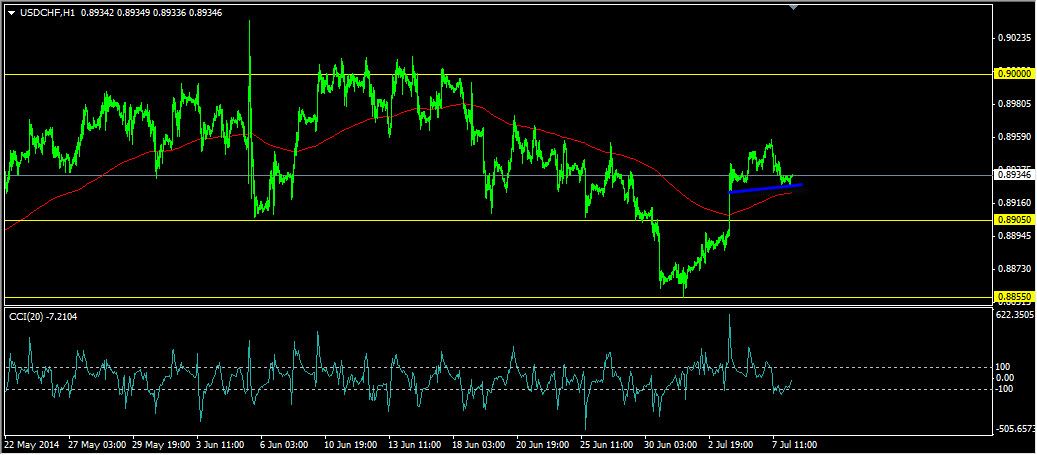Click the 13 Jun 11:00 time label
This screenshot has width=1037, height=455.
(415, 446)
